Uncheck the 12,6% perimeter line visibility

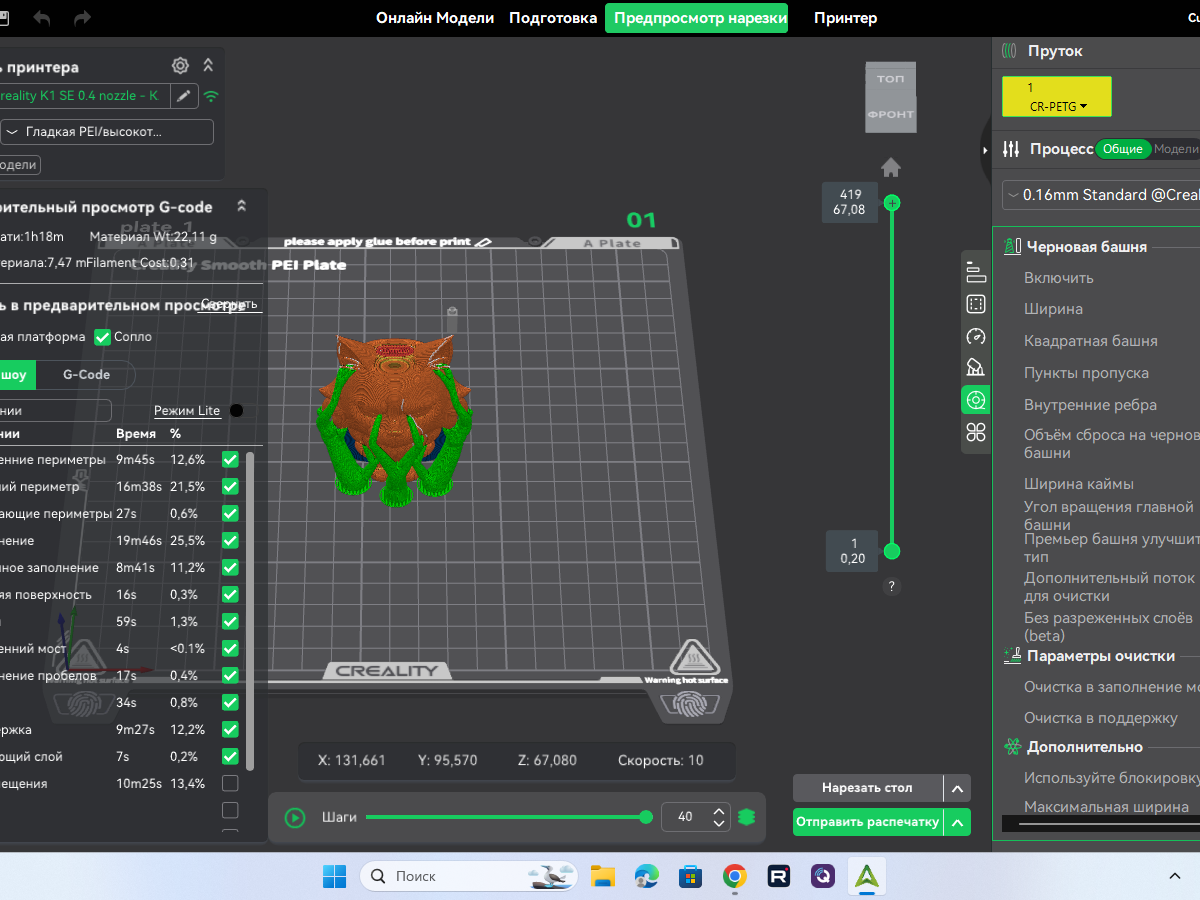230,460
